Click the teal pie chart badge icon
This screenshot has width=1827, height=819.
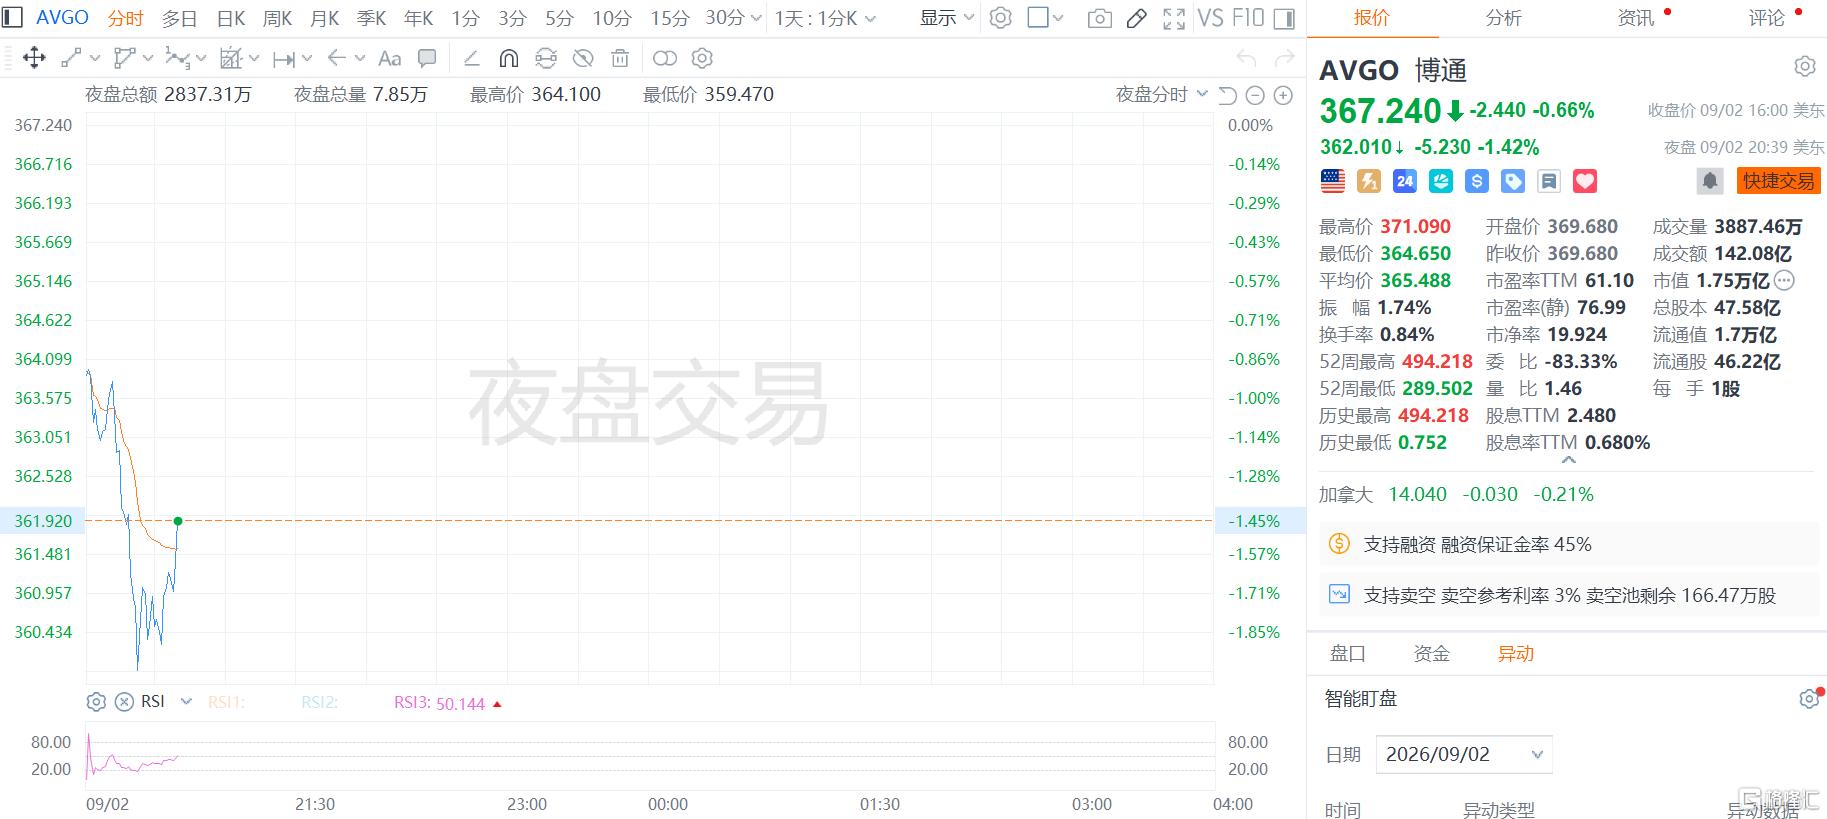(1441, 181)
